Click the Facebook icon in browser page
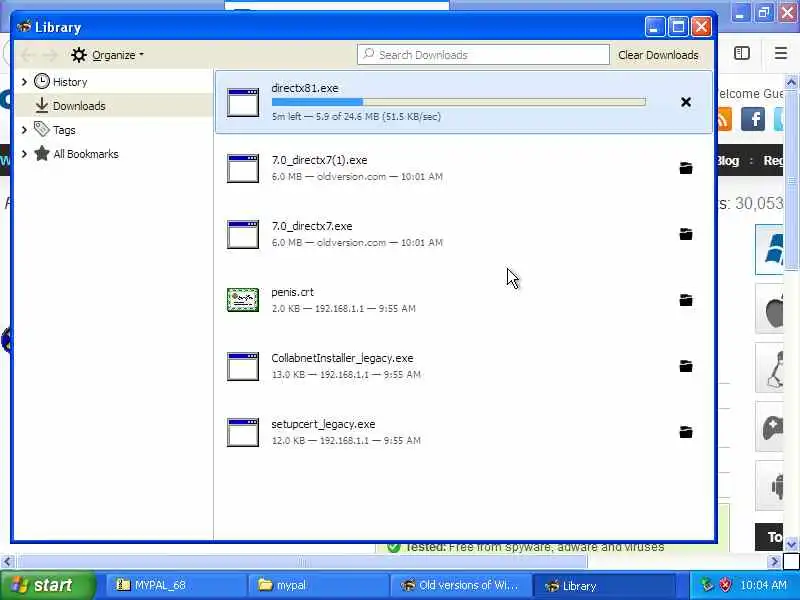This screenshot has width=800, height=600. 753,119
